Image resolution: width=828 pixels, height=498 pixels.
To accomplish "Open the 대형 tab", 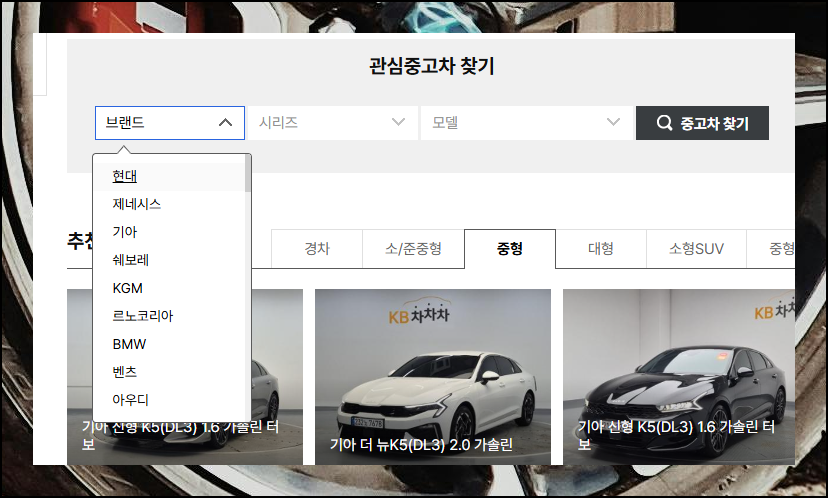I will coord(601,249).
